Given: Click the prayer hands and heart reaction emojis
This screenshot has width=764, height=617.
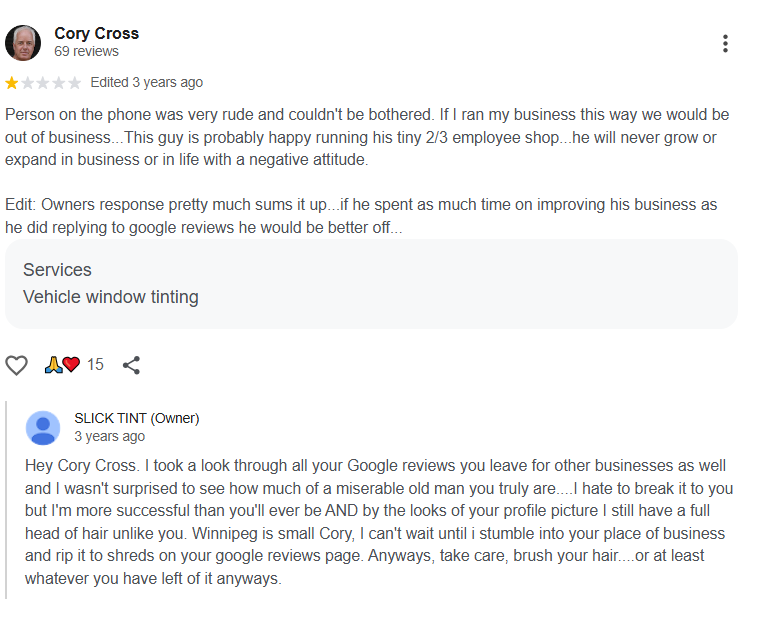Looking at the screenshot, I should 62,365.
